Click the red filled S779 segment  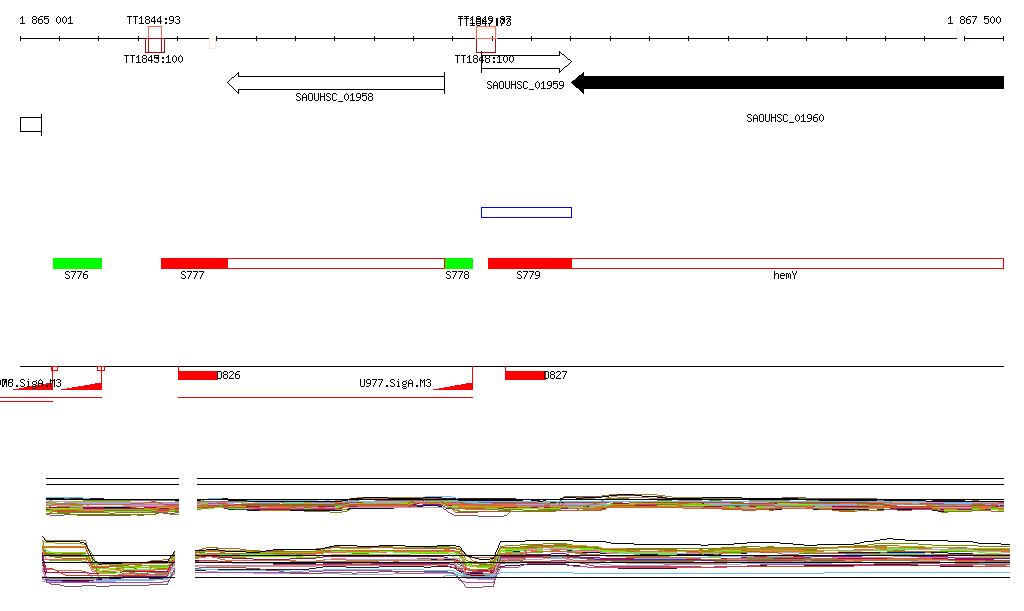pos(530,264)
